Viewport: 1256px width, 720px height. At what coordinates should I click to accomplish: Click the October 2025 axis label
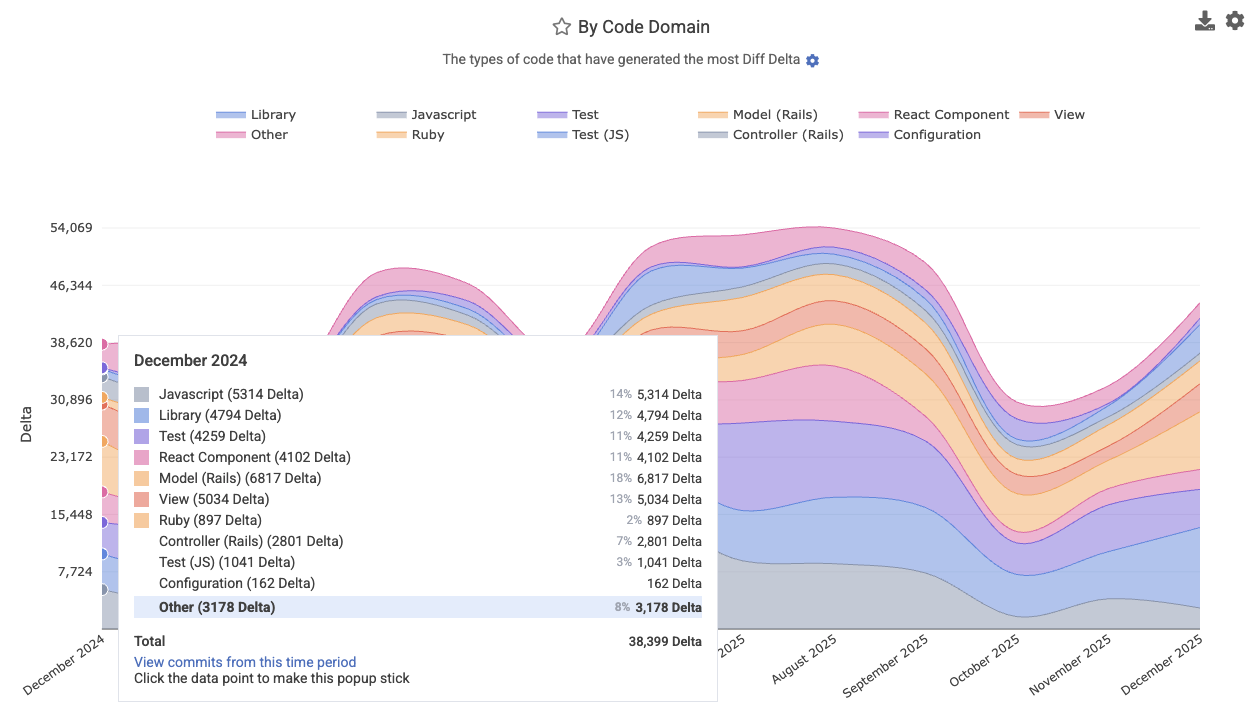985,661
